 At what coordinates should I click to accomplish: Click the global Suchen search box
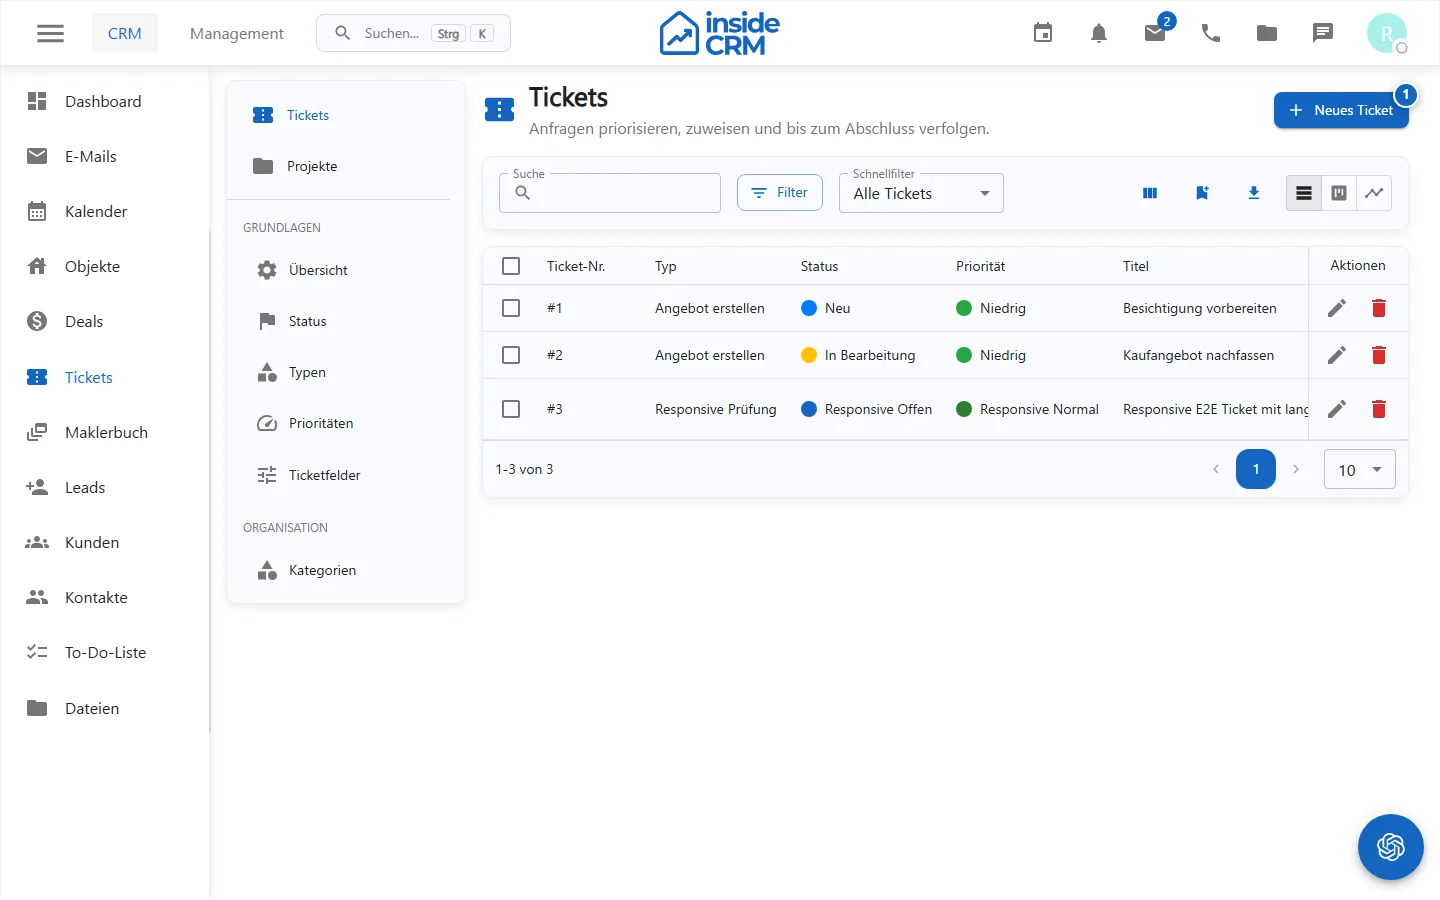pyautogui.click(x=413, y=33)
